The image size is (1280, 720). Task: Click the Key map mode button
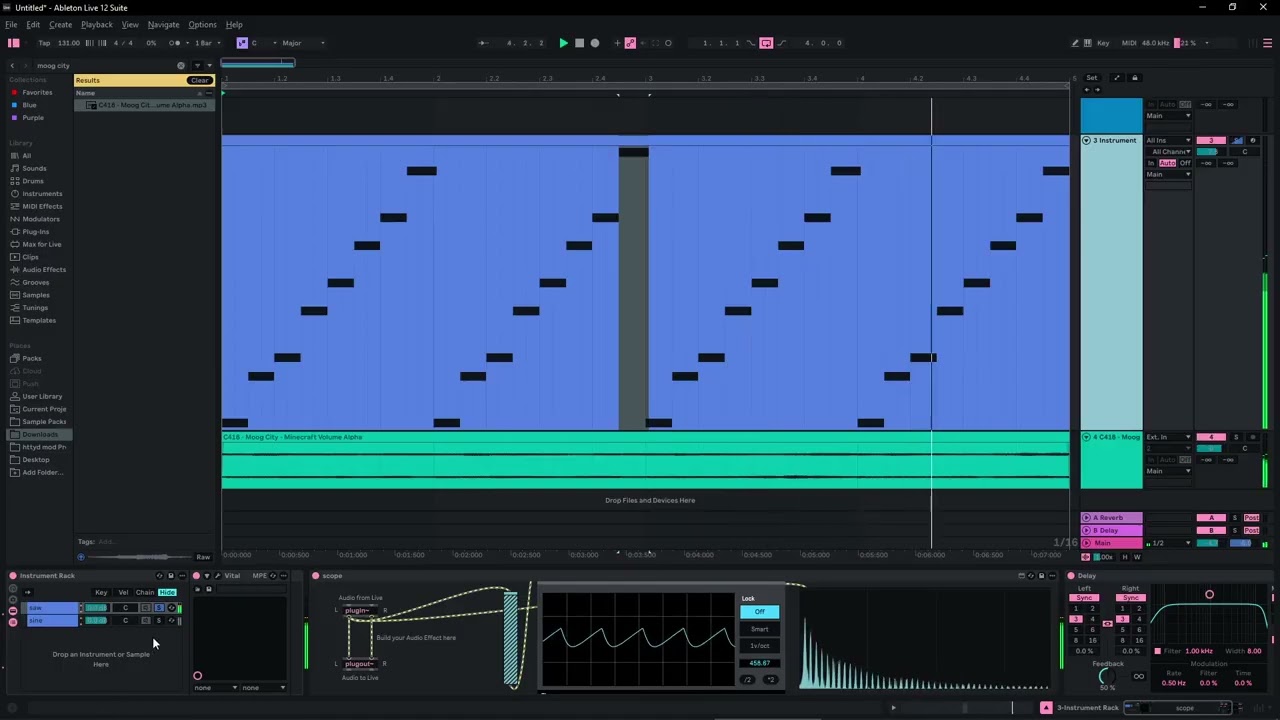click(x=1103, y=43)
